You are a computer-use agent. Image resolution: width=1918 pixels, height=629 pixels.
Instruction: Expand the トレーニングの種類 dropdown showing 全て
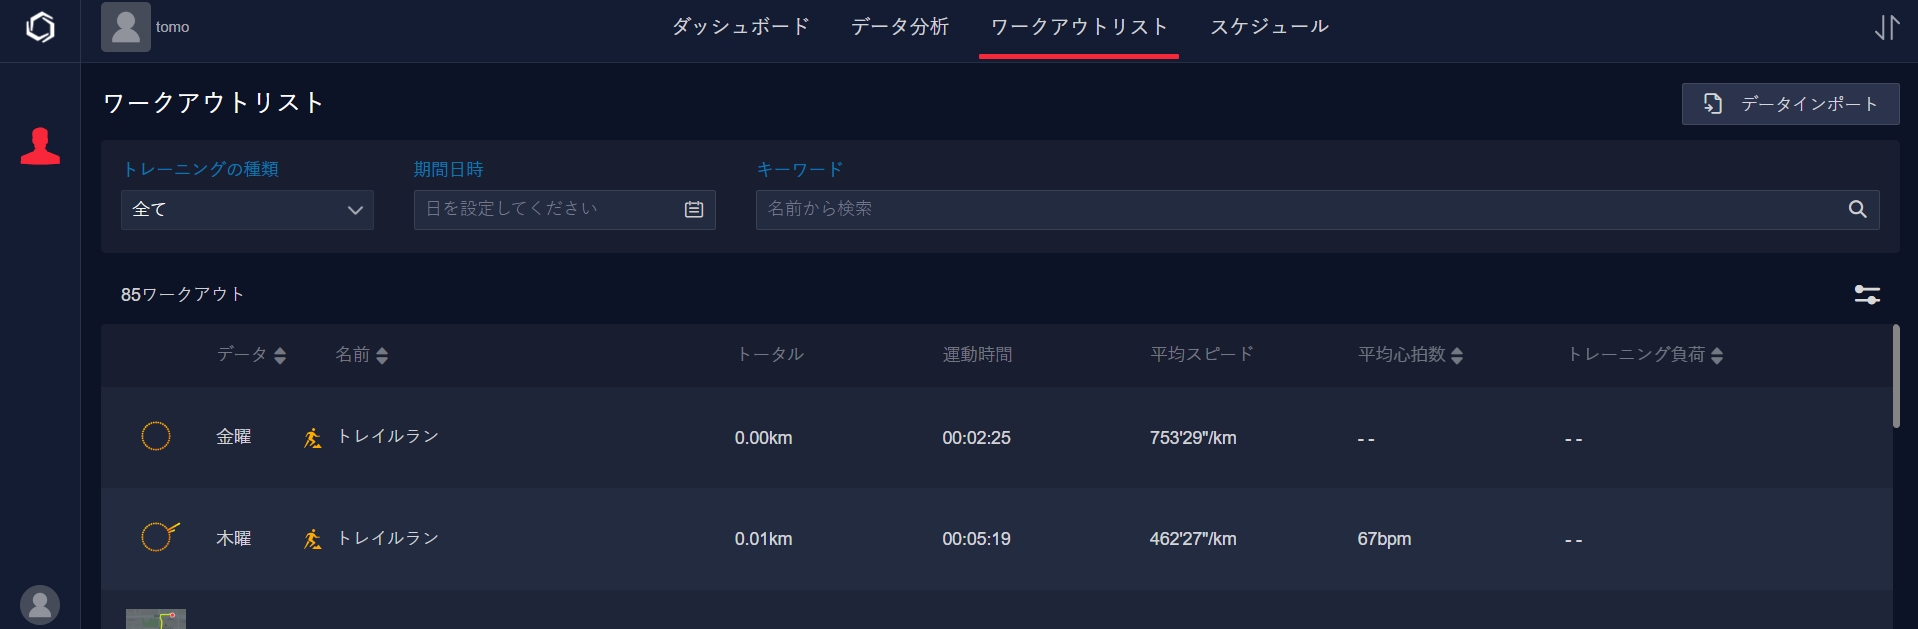[x=247, y=210]
